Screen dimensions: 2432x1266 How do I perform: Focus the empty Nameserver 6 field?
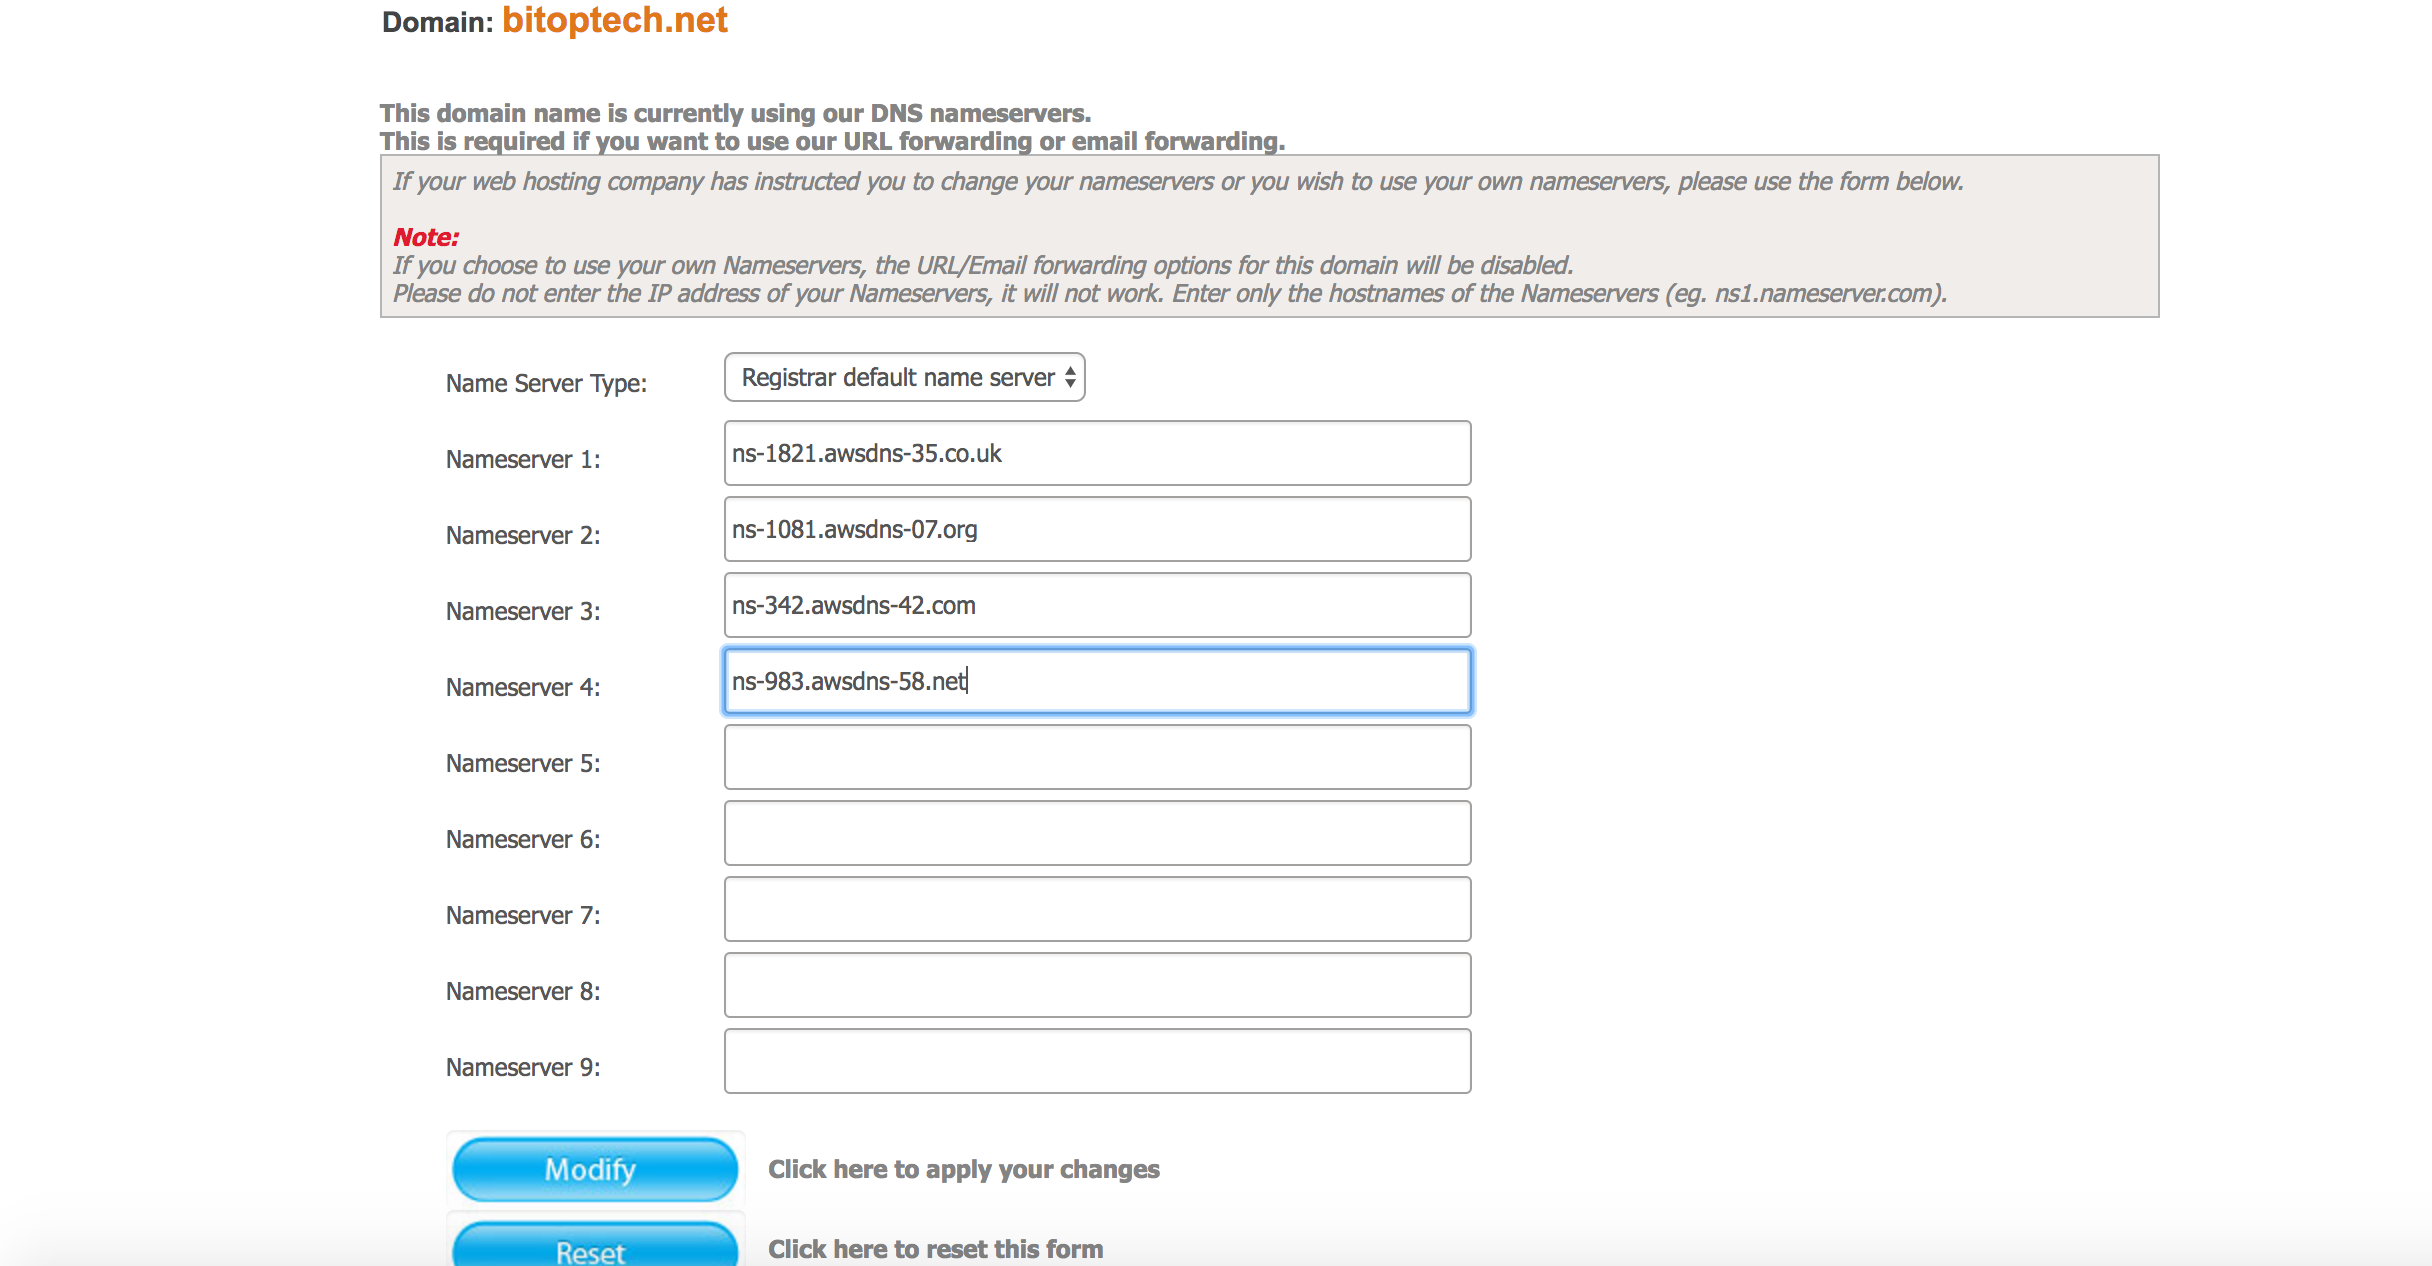1097,833
